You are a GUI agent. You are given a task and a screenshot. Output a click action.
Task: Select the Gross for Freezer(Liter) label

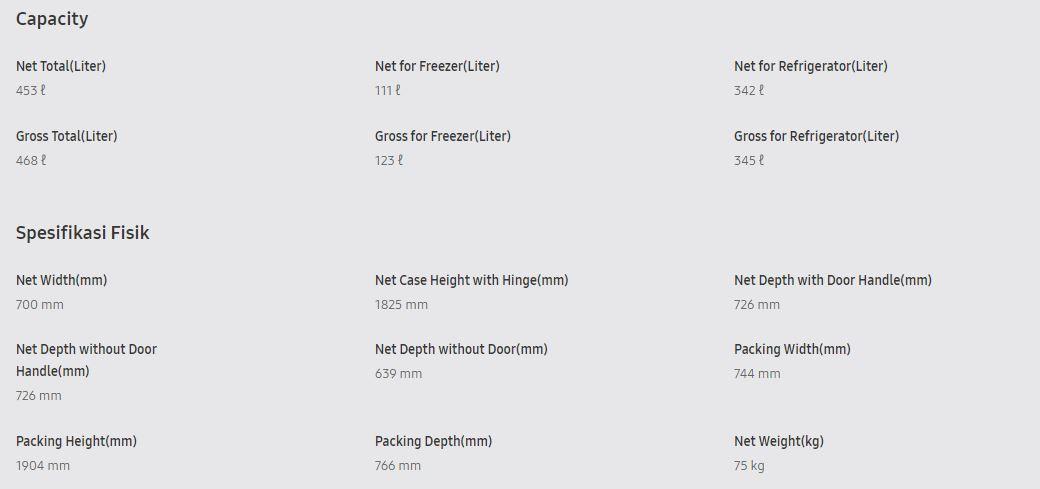[x=443, y=136]
